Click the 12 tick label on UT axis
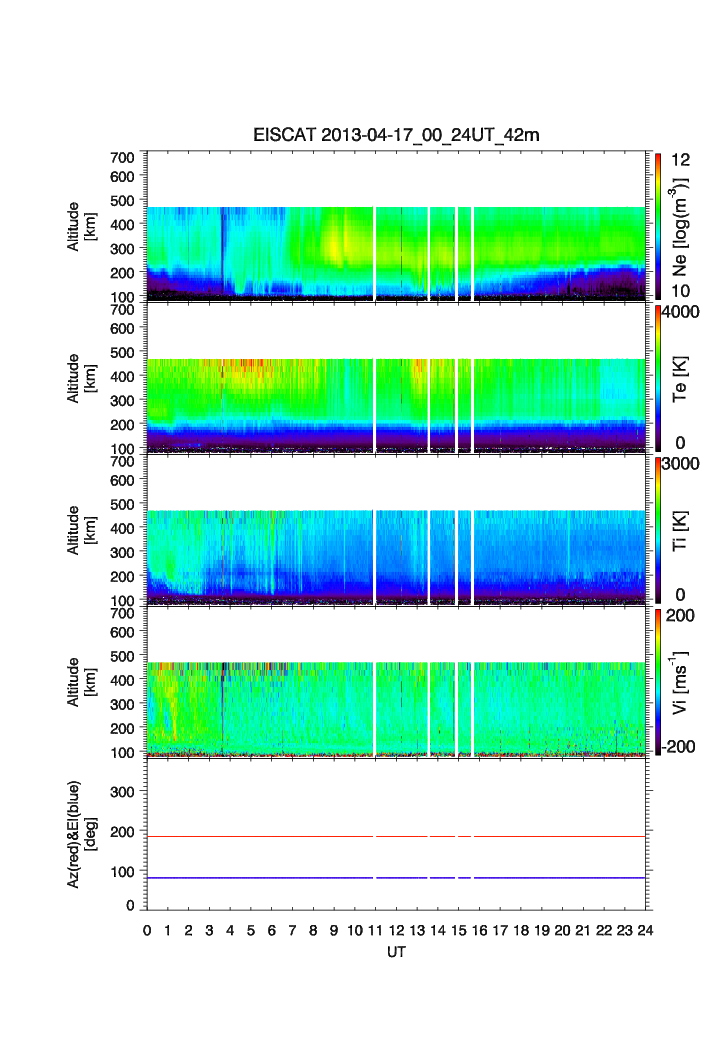The width and height of the screenshot is (708, 1062). (396, 931)
